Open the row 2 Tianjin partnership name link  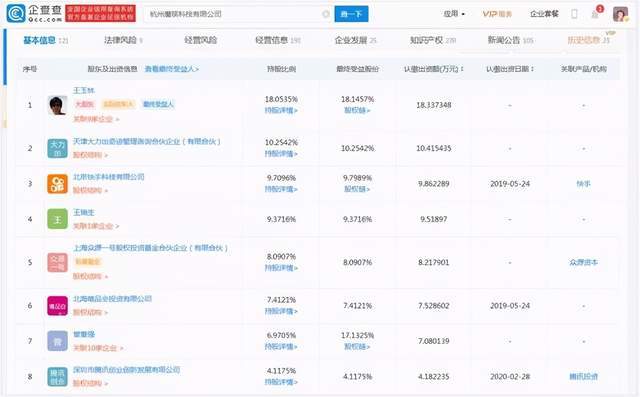(x=147, y=141)
